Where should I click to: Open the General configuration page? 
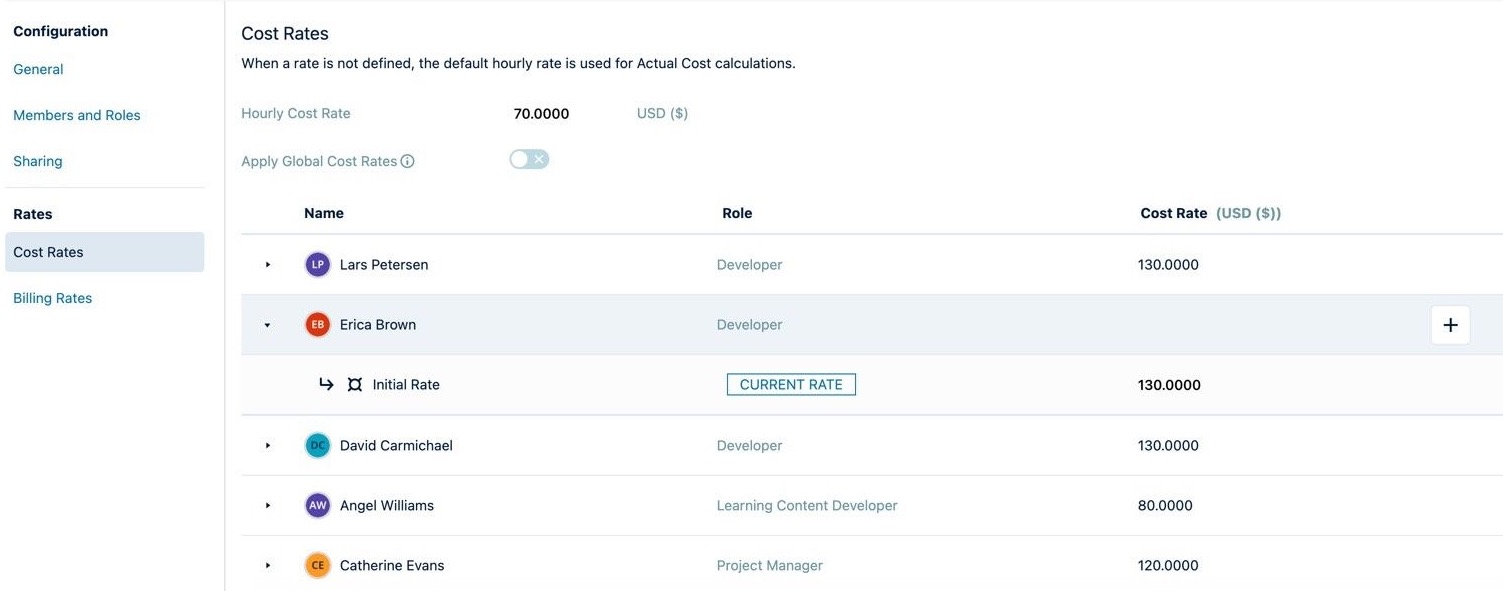38,69
